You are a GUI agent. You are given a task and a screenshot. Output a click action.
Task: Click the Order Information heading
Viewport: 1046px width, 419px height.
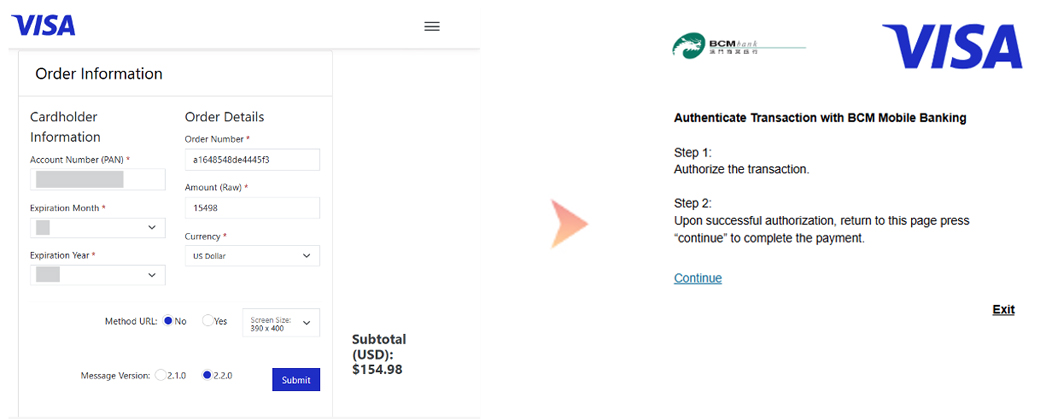click(x=99, y=74)
